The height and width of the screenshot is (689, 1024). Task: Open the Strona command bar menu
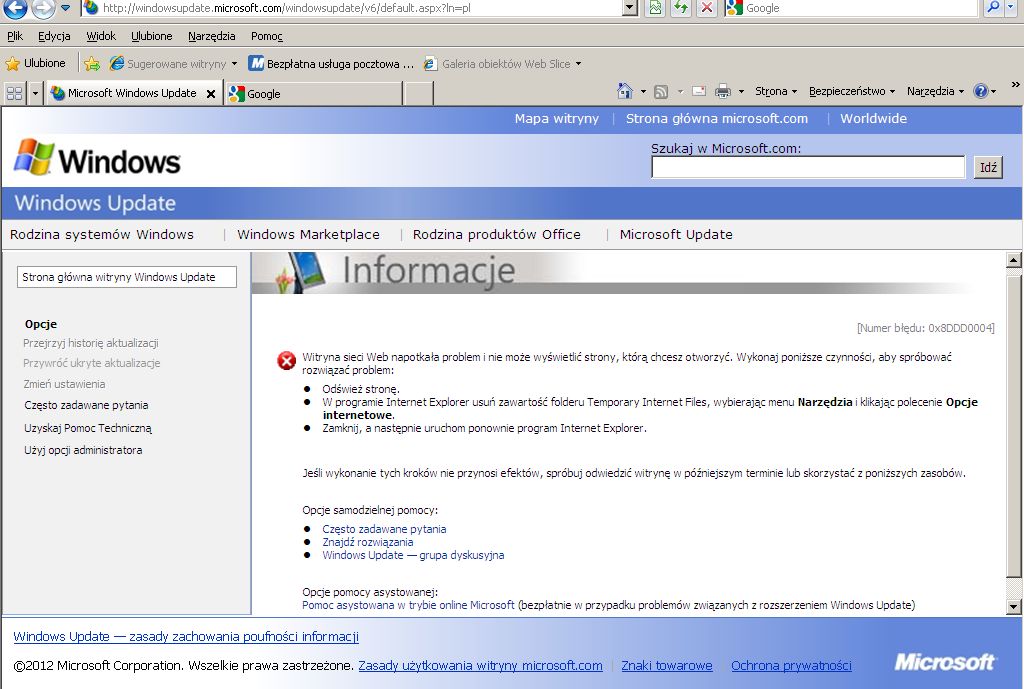click(x=776, y=91)
